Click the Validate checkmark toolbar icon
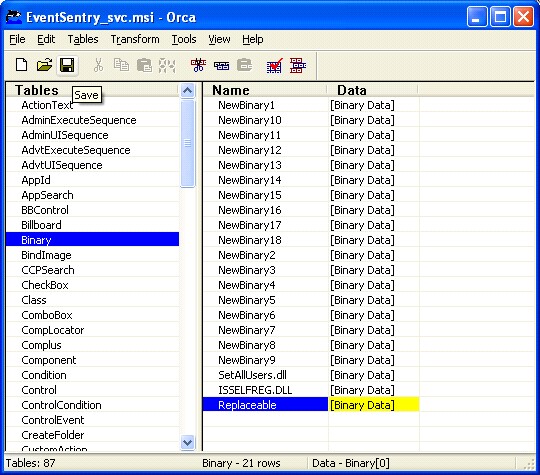The width and height of the screenshot is (540, 475). click(274, 65)
